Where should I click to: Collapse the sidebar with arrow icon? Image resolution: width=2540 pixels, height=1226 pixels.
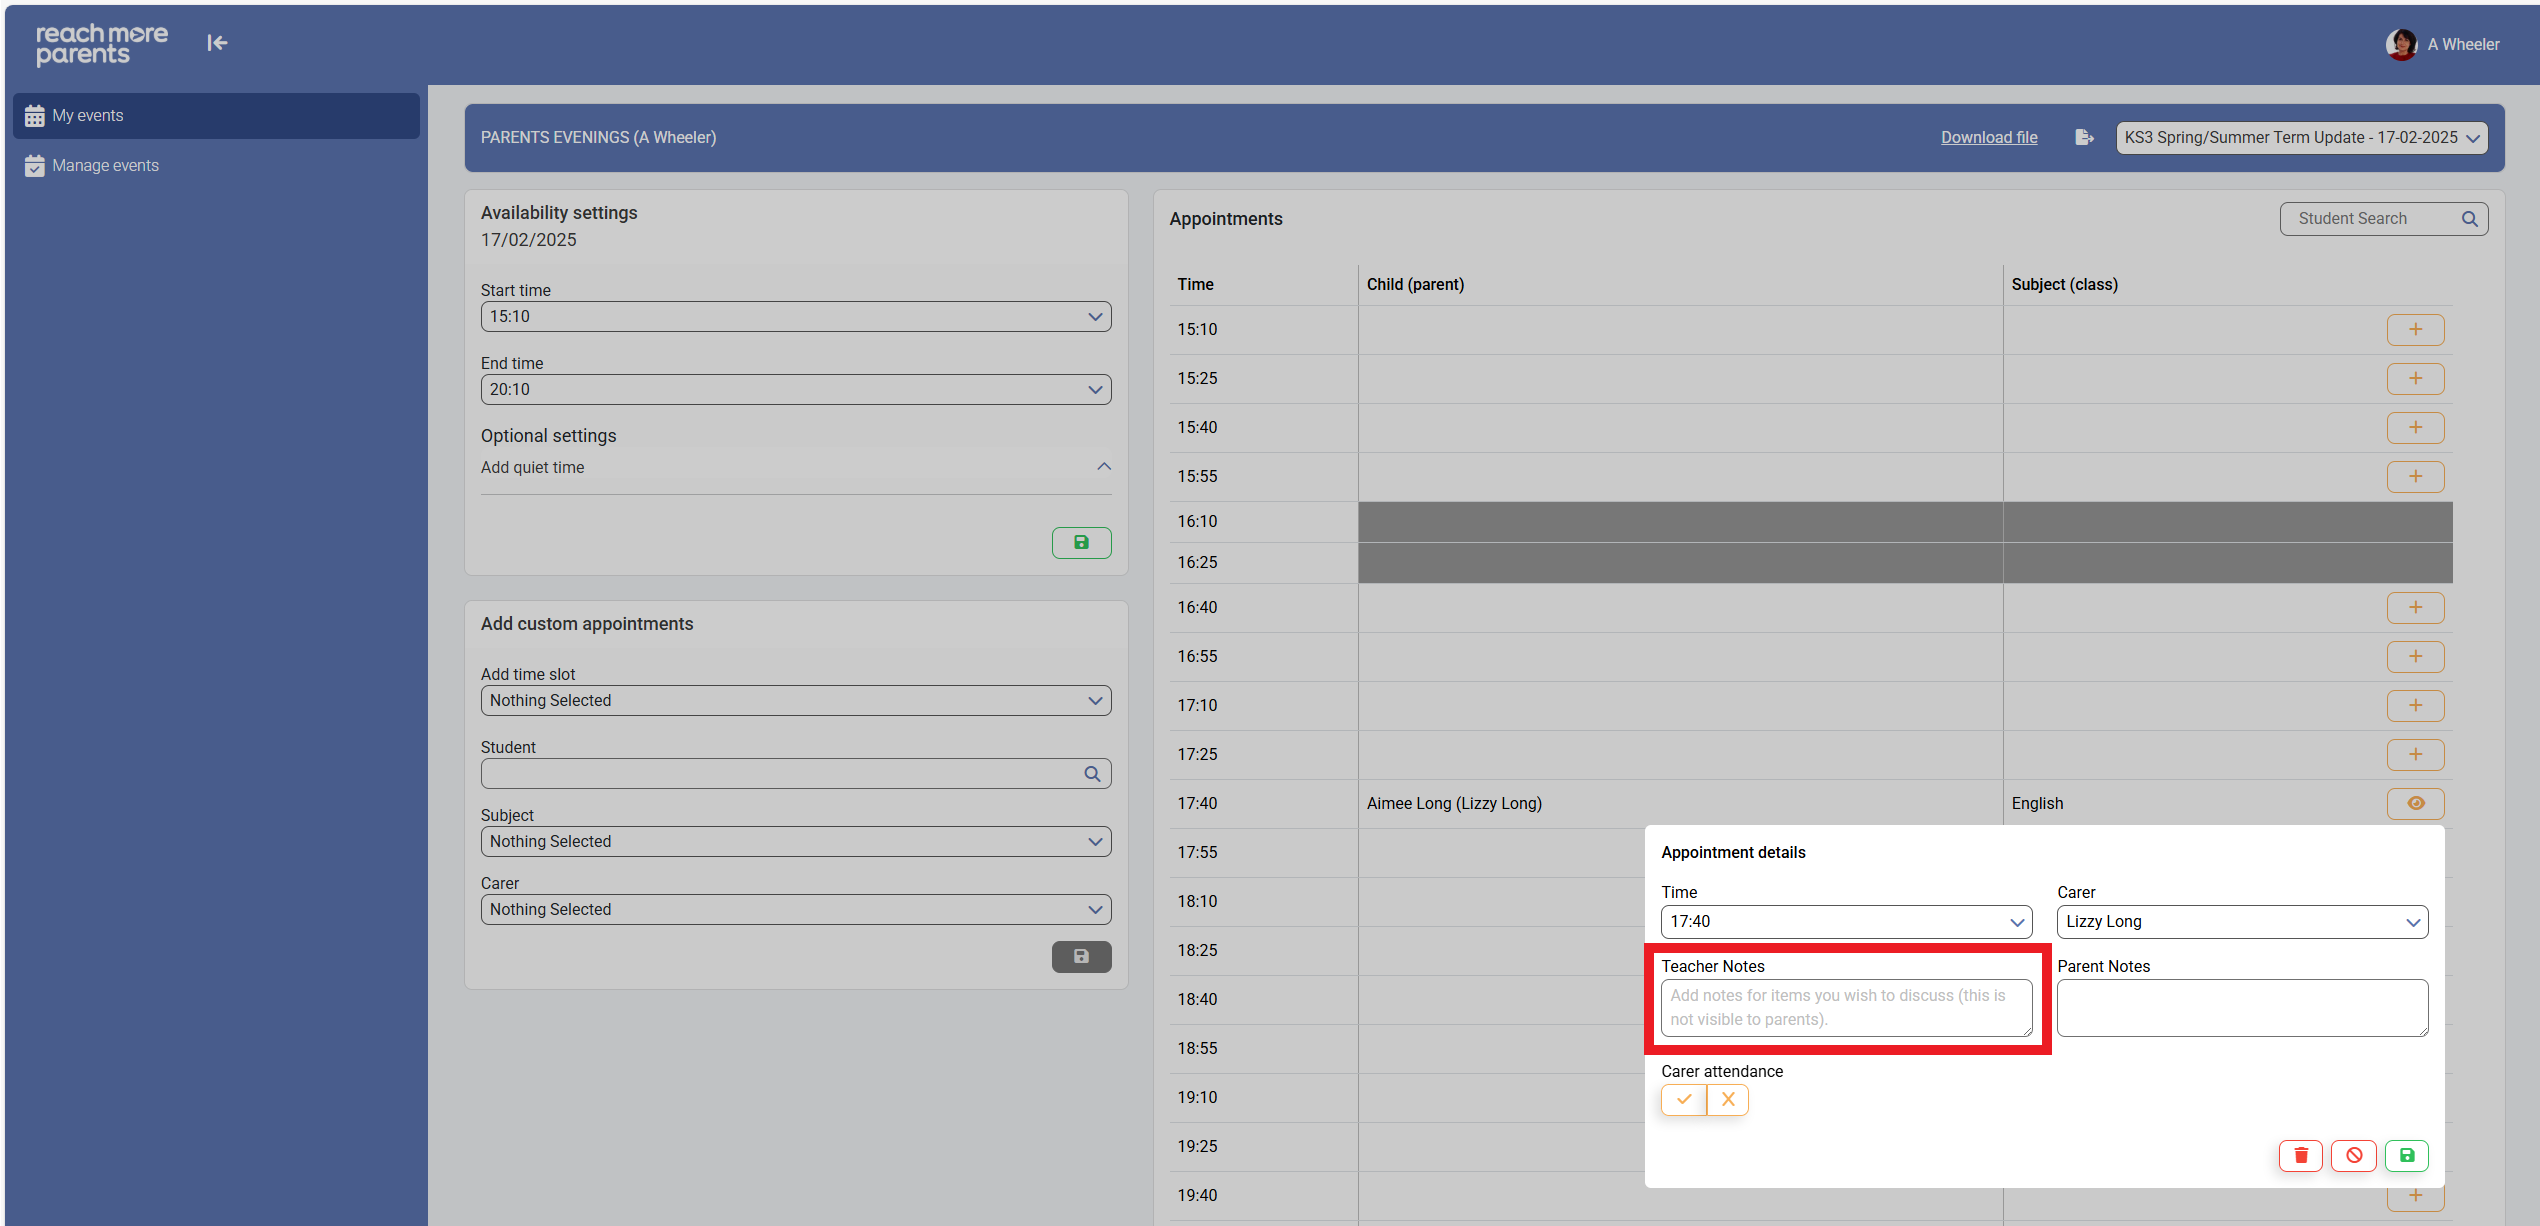(217, 43)
